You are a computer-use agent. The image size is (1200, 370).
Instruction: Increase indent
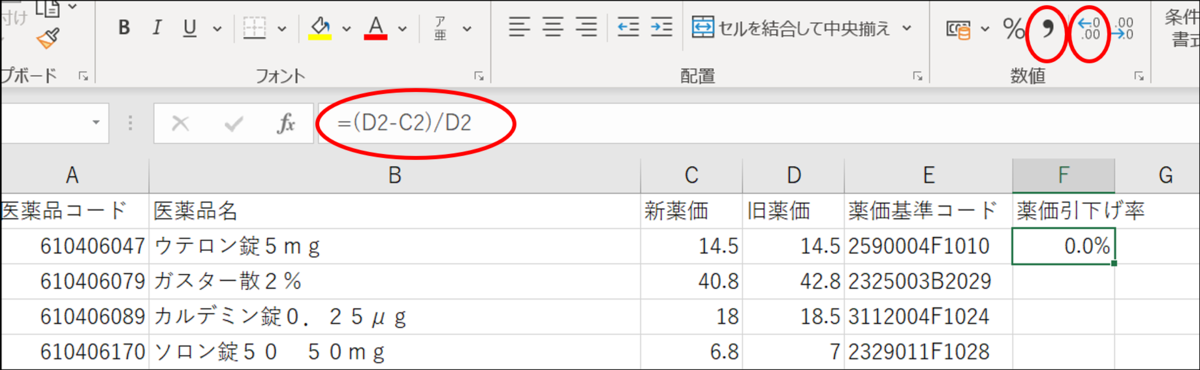pos(662,27)
